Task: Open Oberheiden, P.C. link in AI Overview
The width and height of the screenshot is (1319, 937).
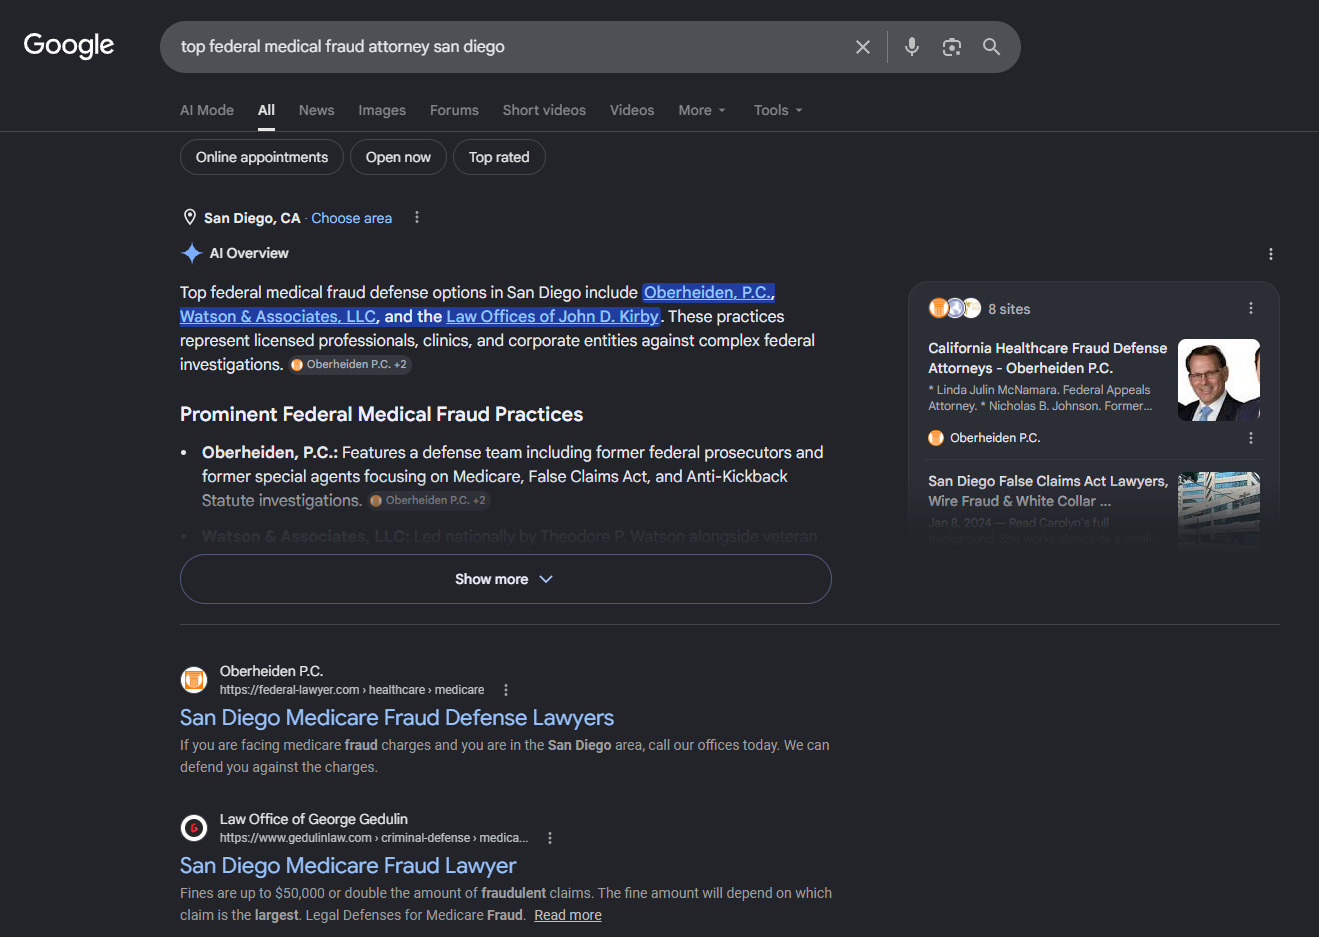Action: [709, 292]
